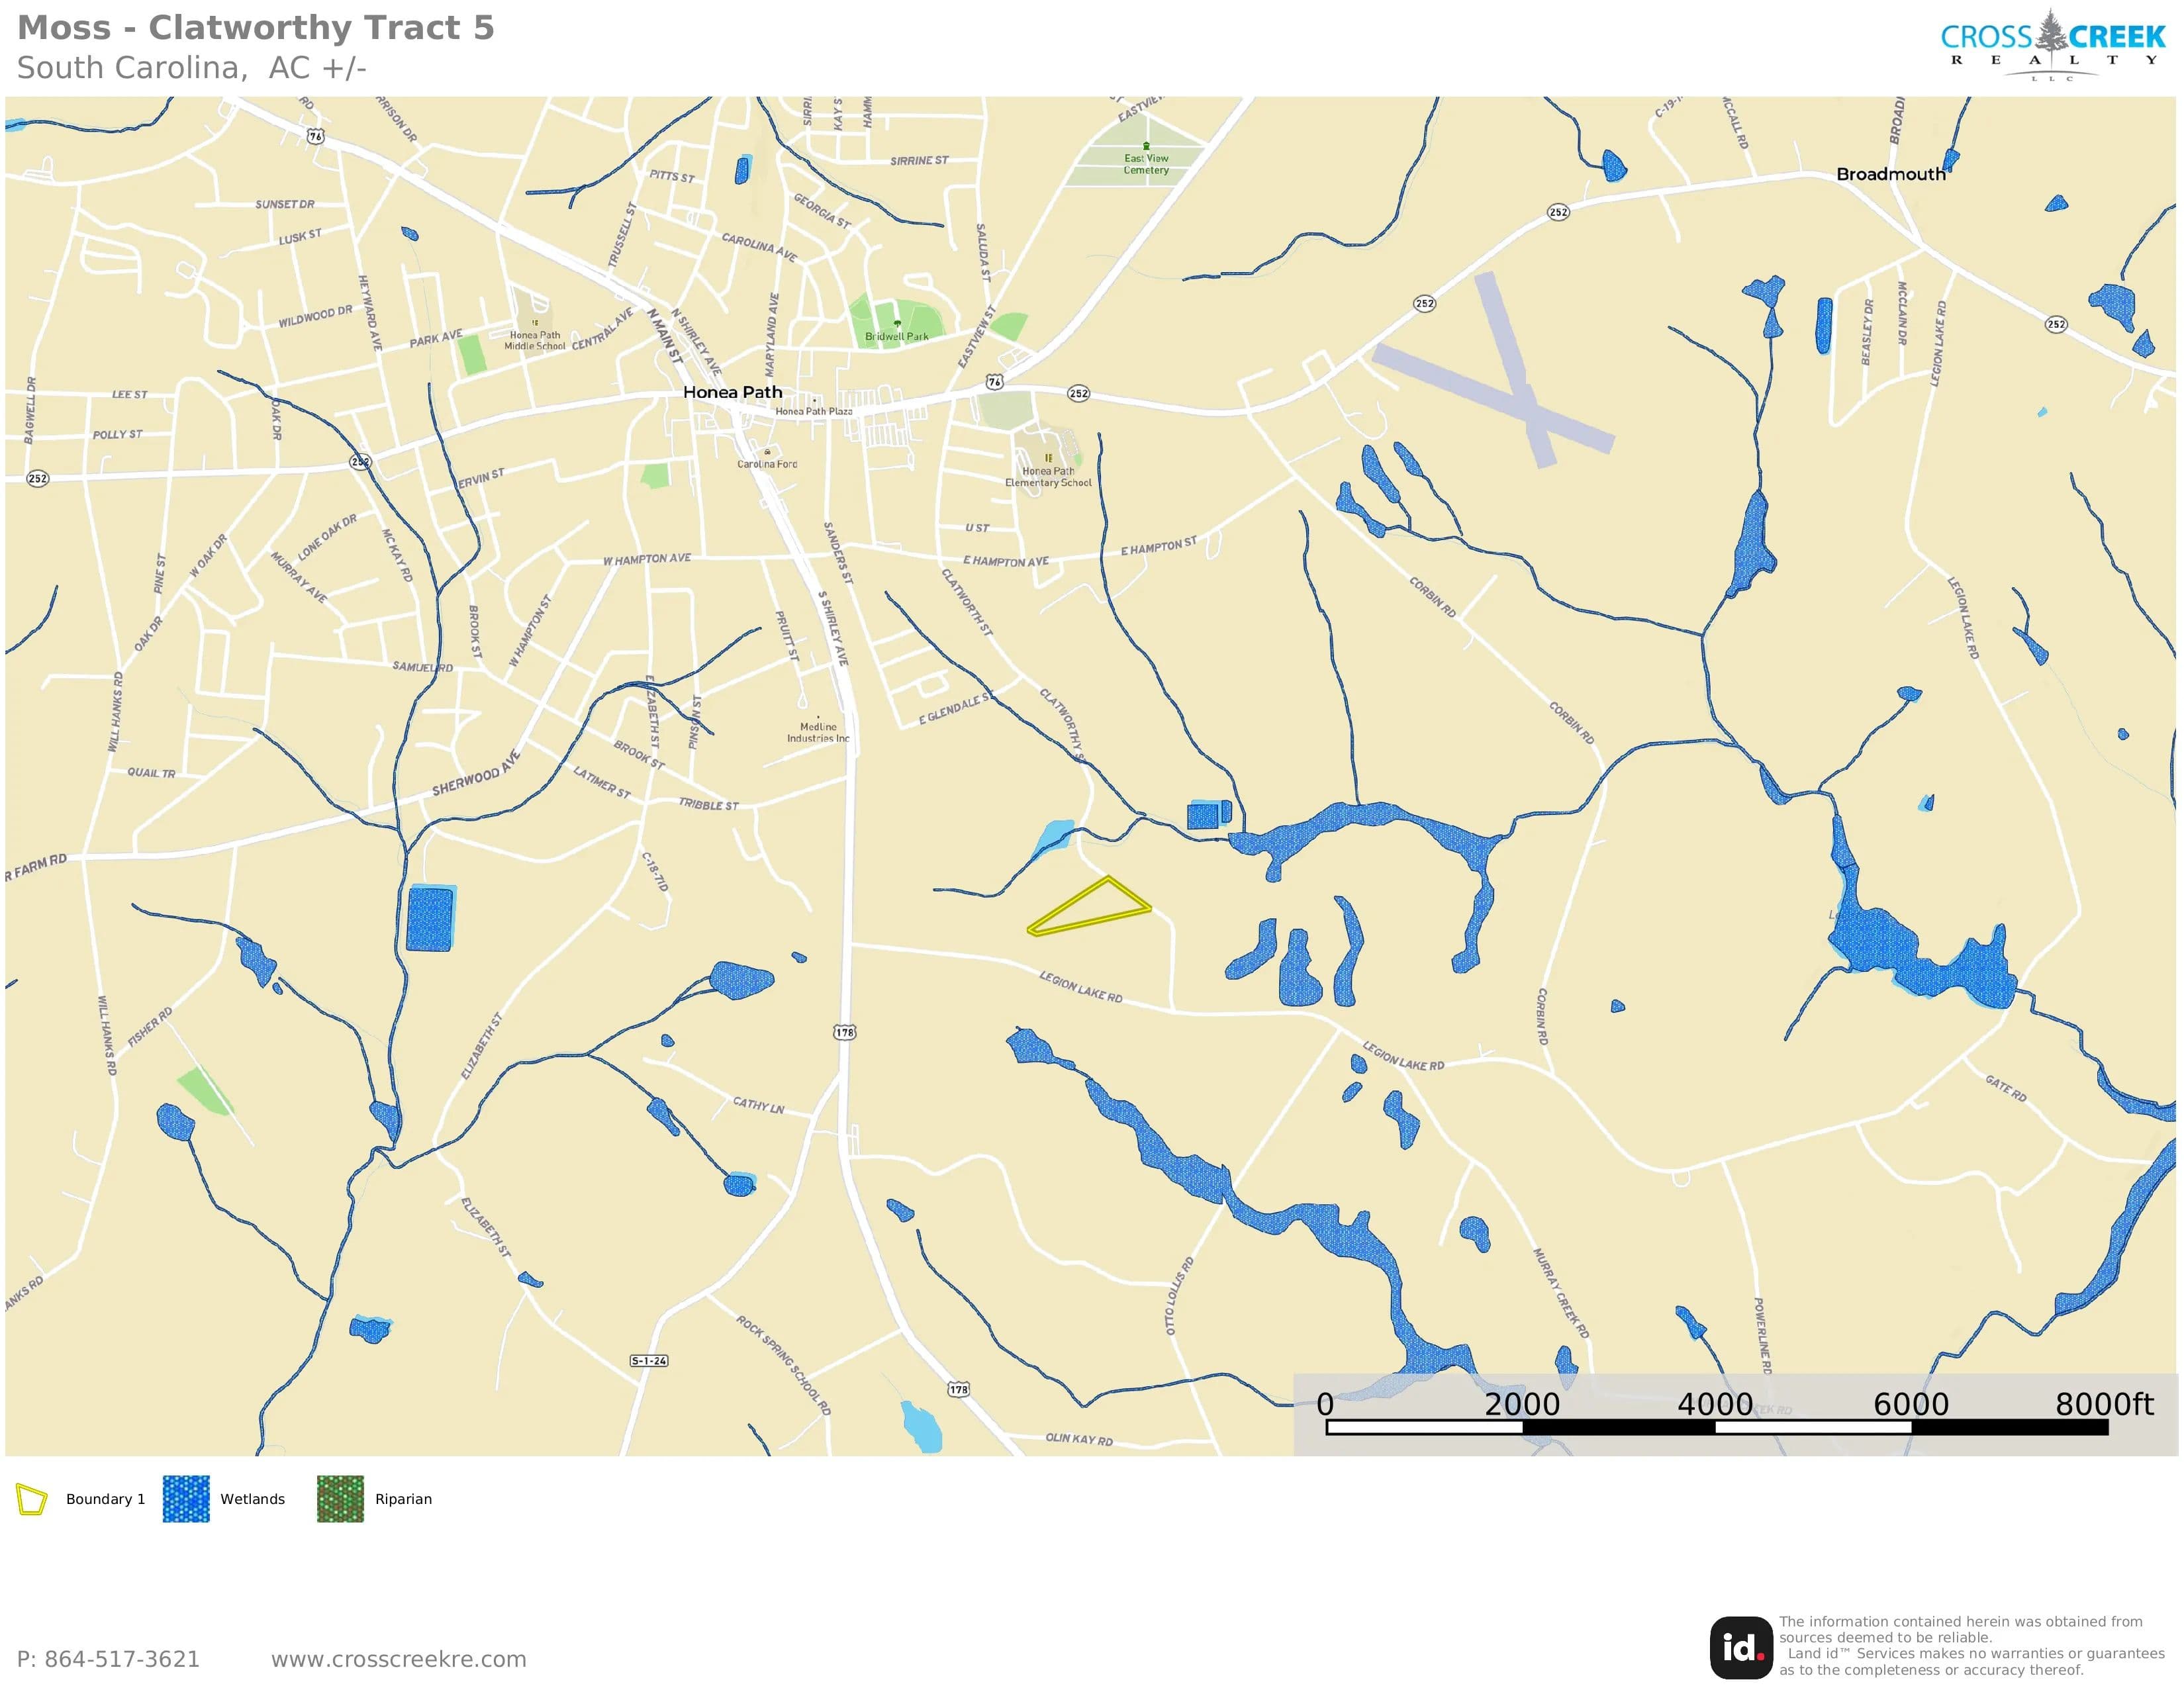Open the www.crosscreekre.com link
The height and width of the screenshot is (1688, 2184).
[x=398, y=1659]
